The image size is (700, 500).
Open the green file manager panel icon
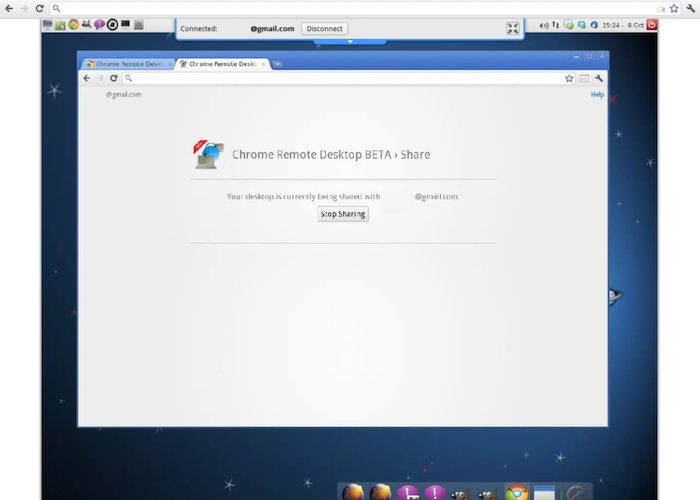pos(60,25)
